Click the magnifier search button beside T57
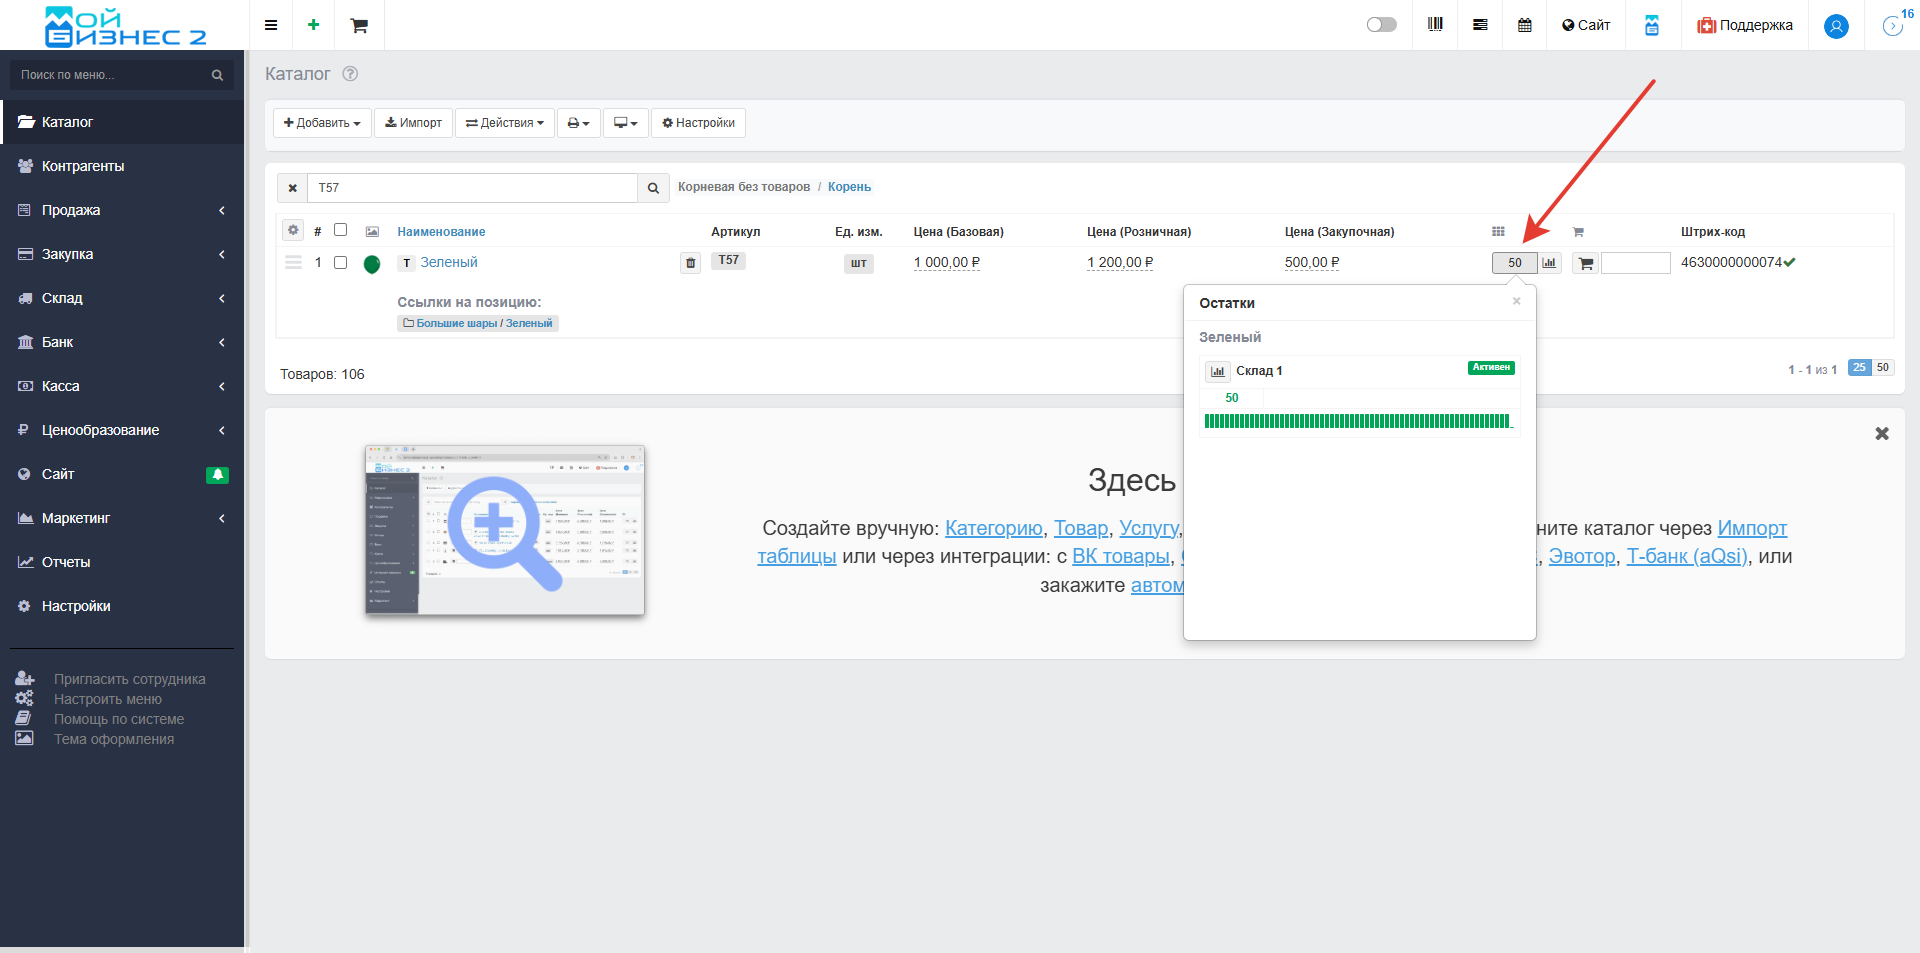 (x=653, y=188)
